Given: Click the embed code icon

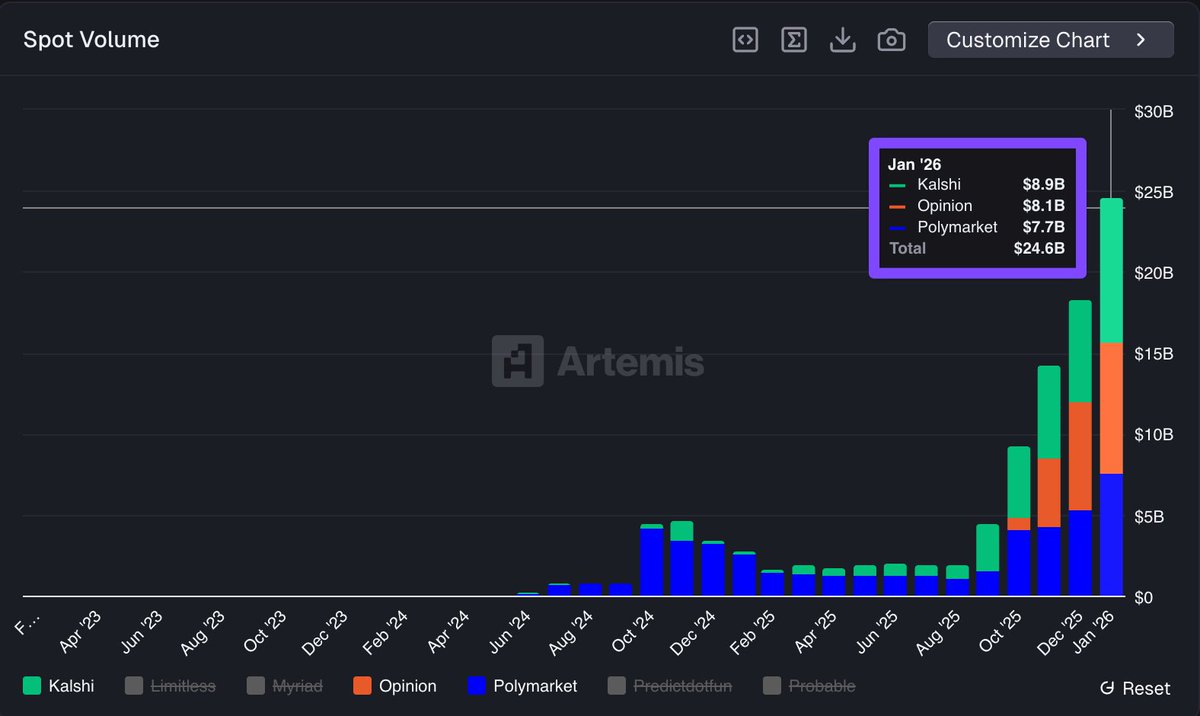Looking at the screenshot, I should pos(745,40).
